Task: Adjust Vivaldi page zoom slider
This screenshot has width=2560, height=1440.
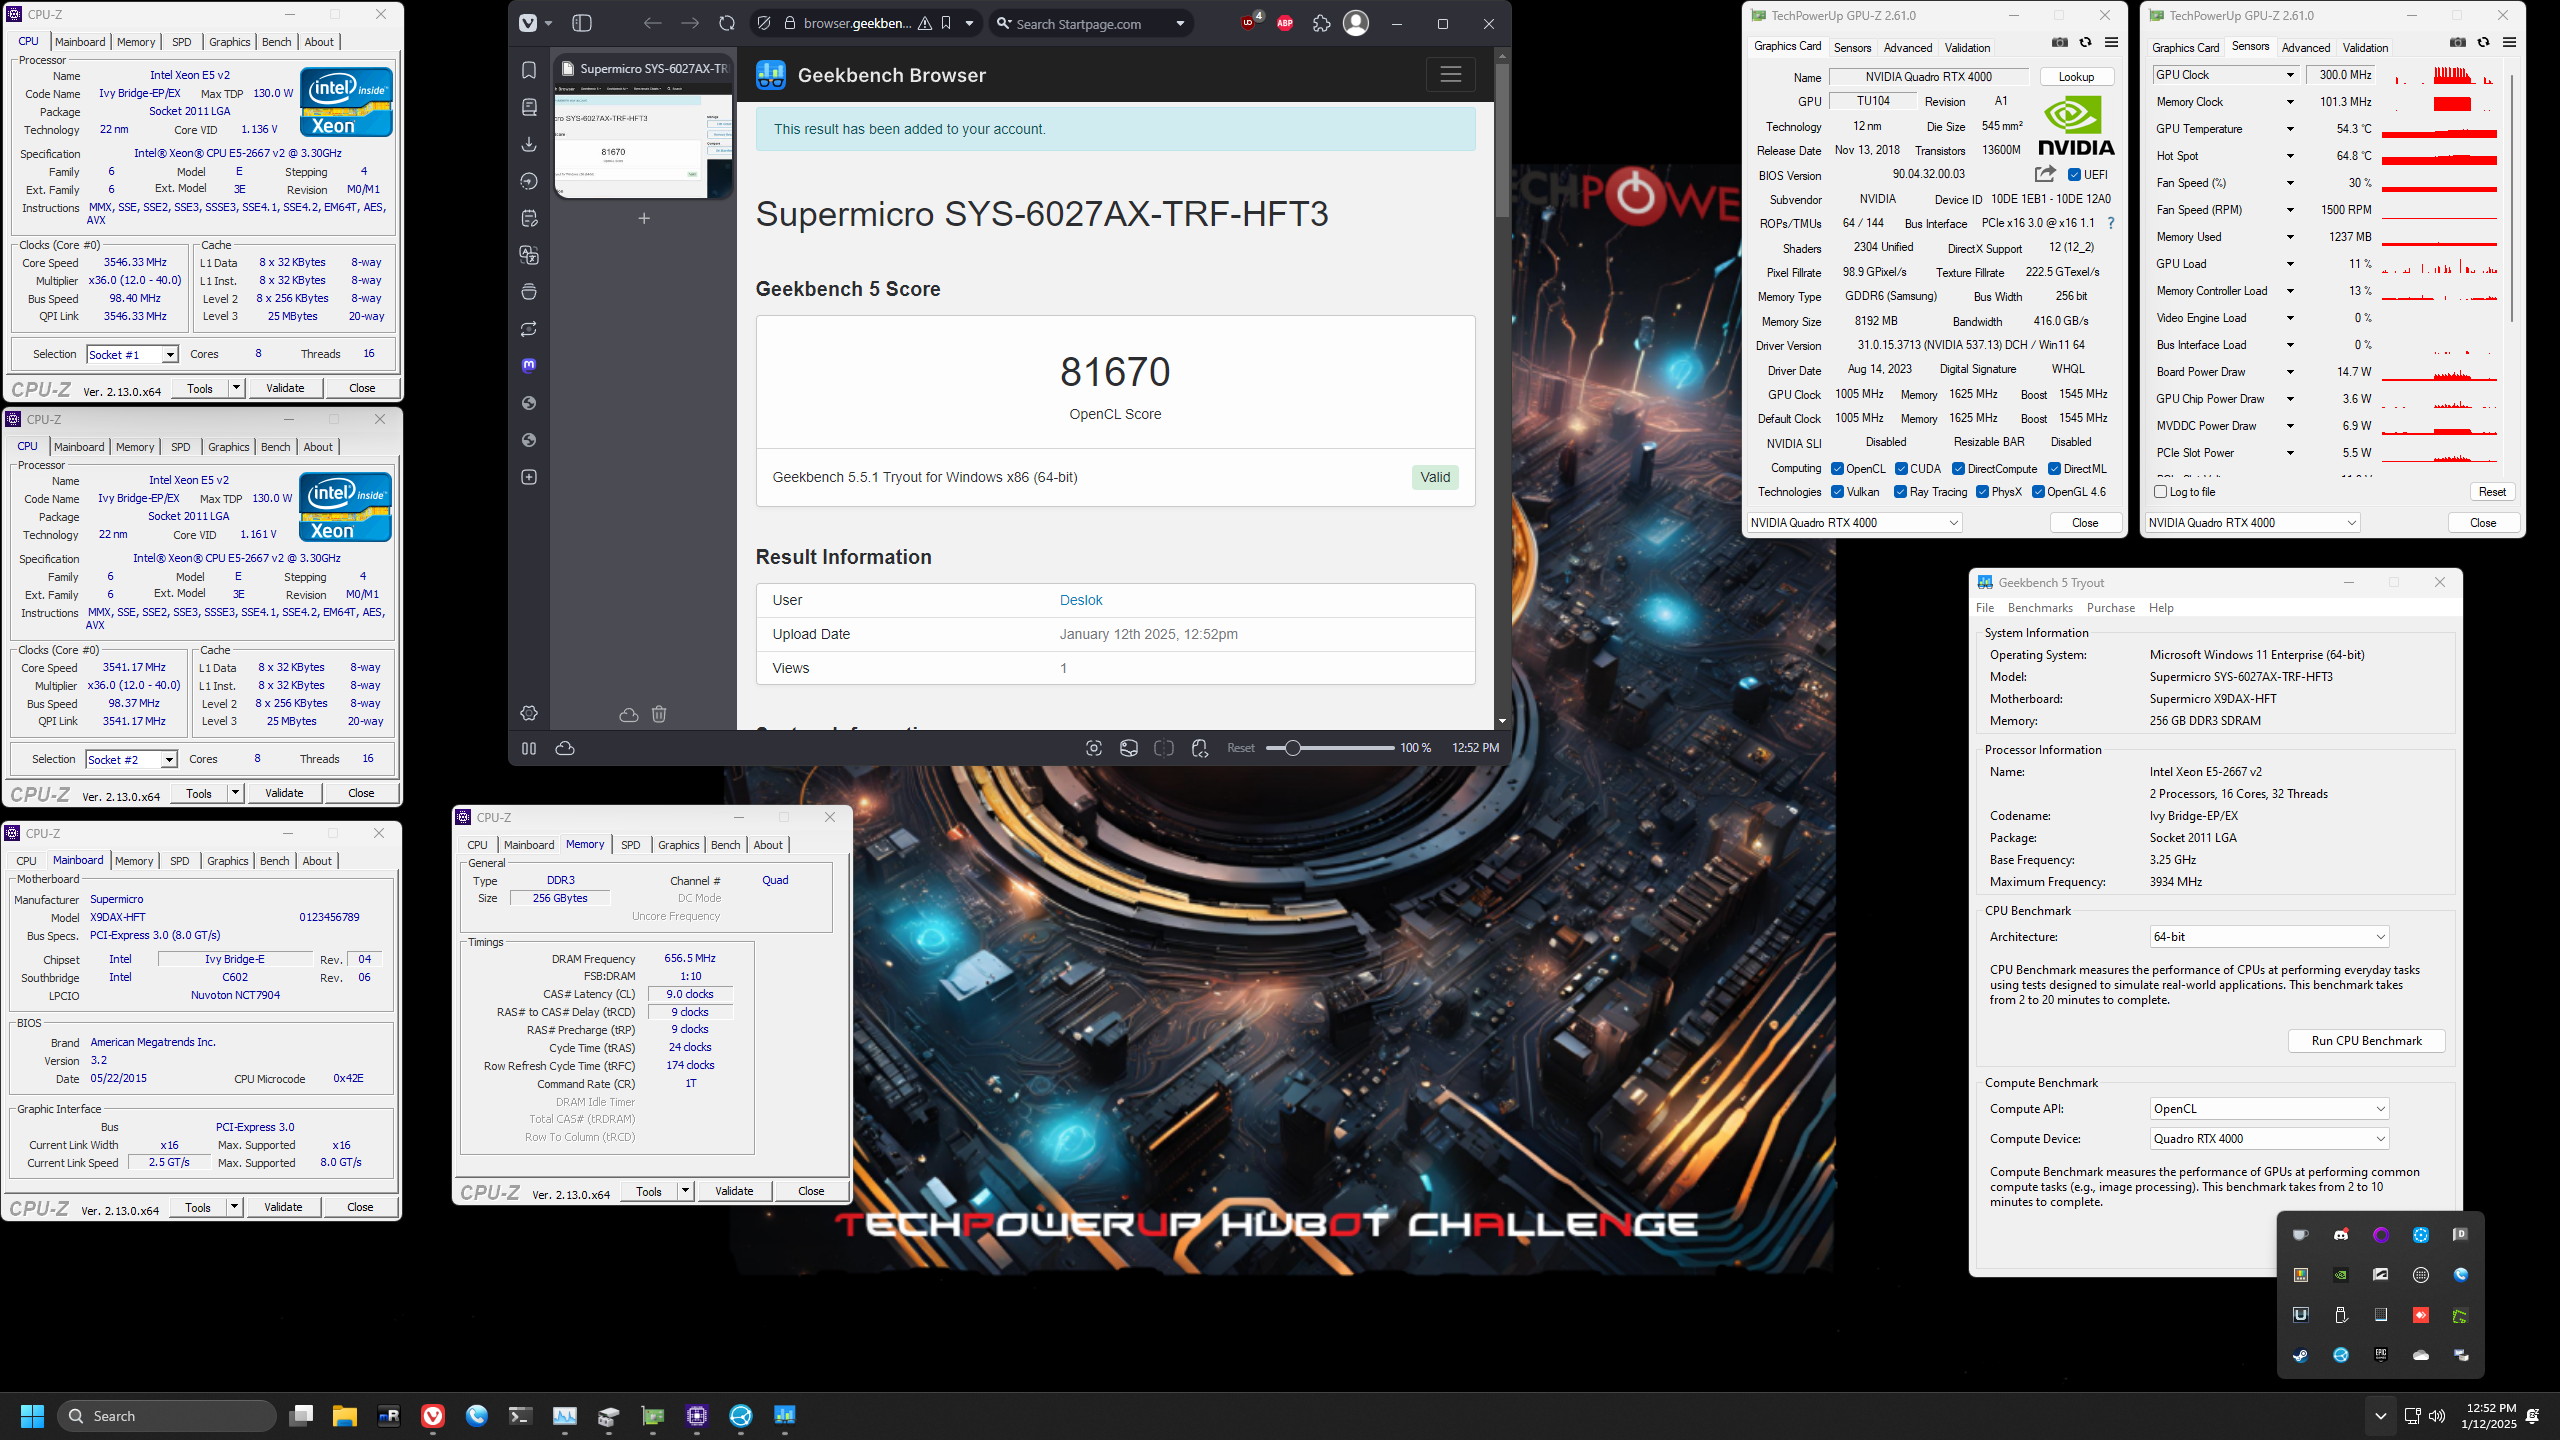Action: point(1329,748)
